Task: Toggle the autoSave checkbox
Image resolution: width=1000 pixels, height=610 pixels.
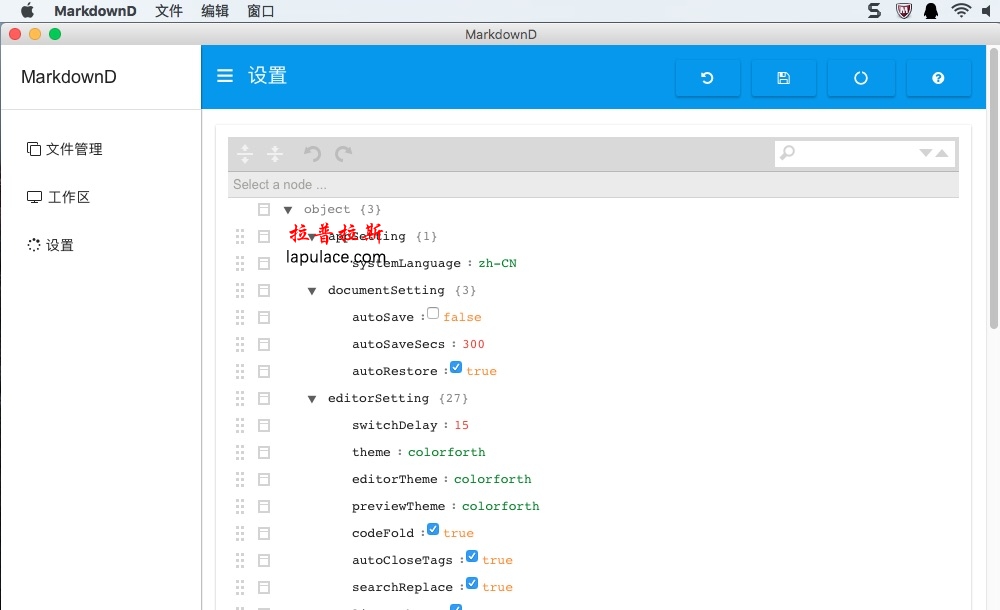Action: (x=433, y=313)
